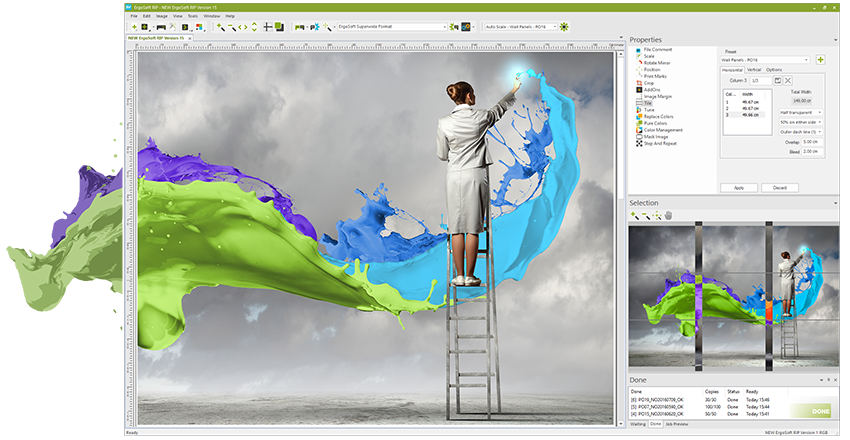
Task: Select the hand pan tool in Selection panel
Action: (668, 215)
